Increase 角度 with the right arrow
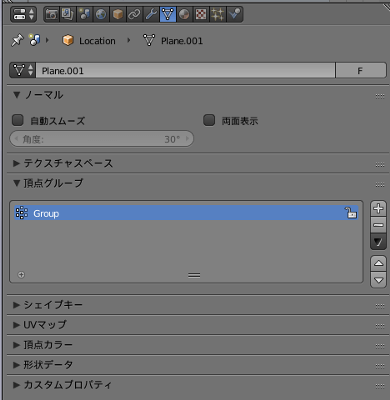Screen dimensions: 390x400 187,139
